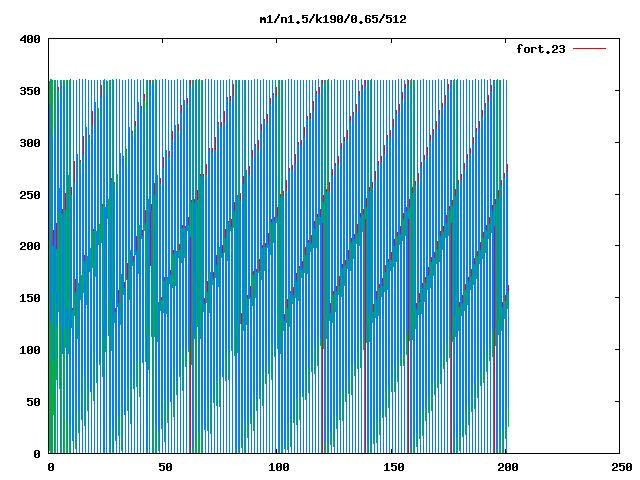Click y-axis label 100
This screenshot has width=640, height=480.
click(30, 350)
